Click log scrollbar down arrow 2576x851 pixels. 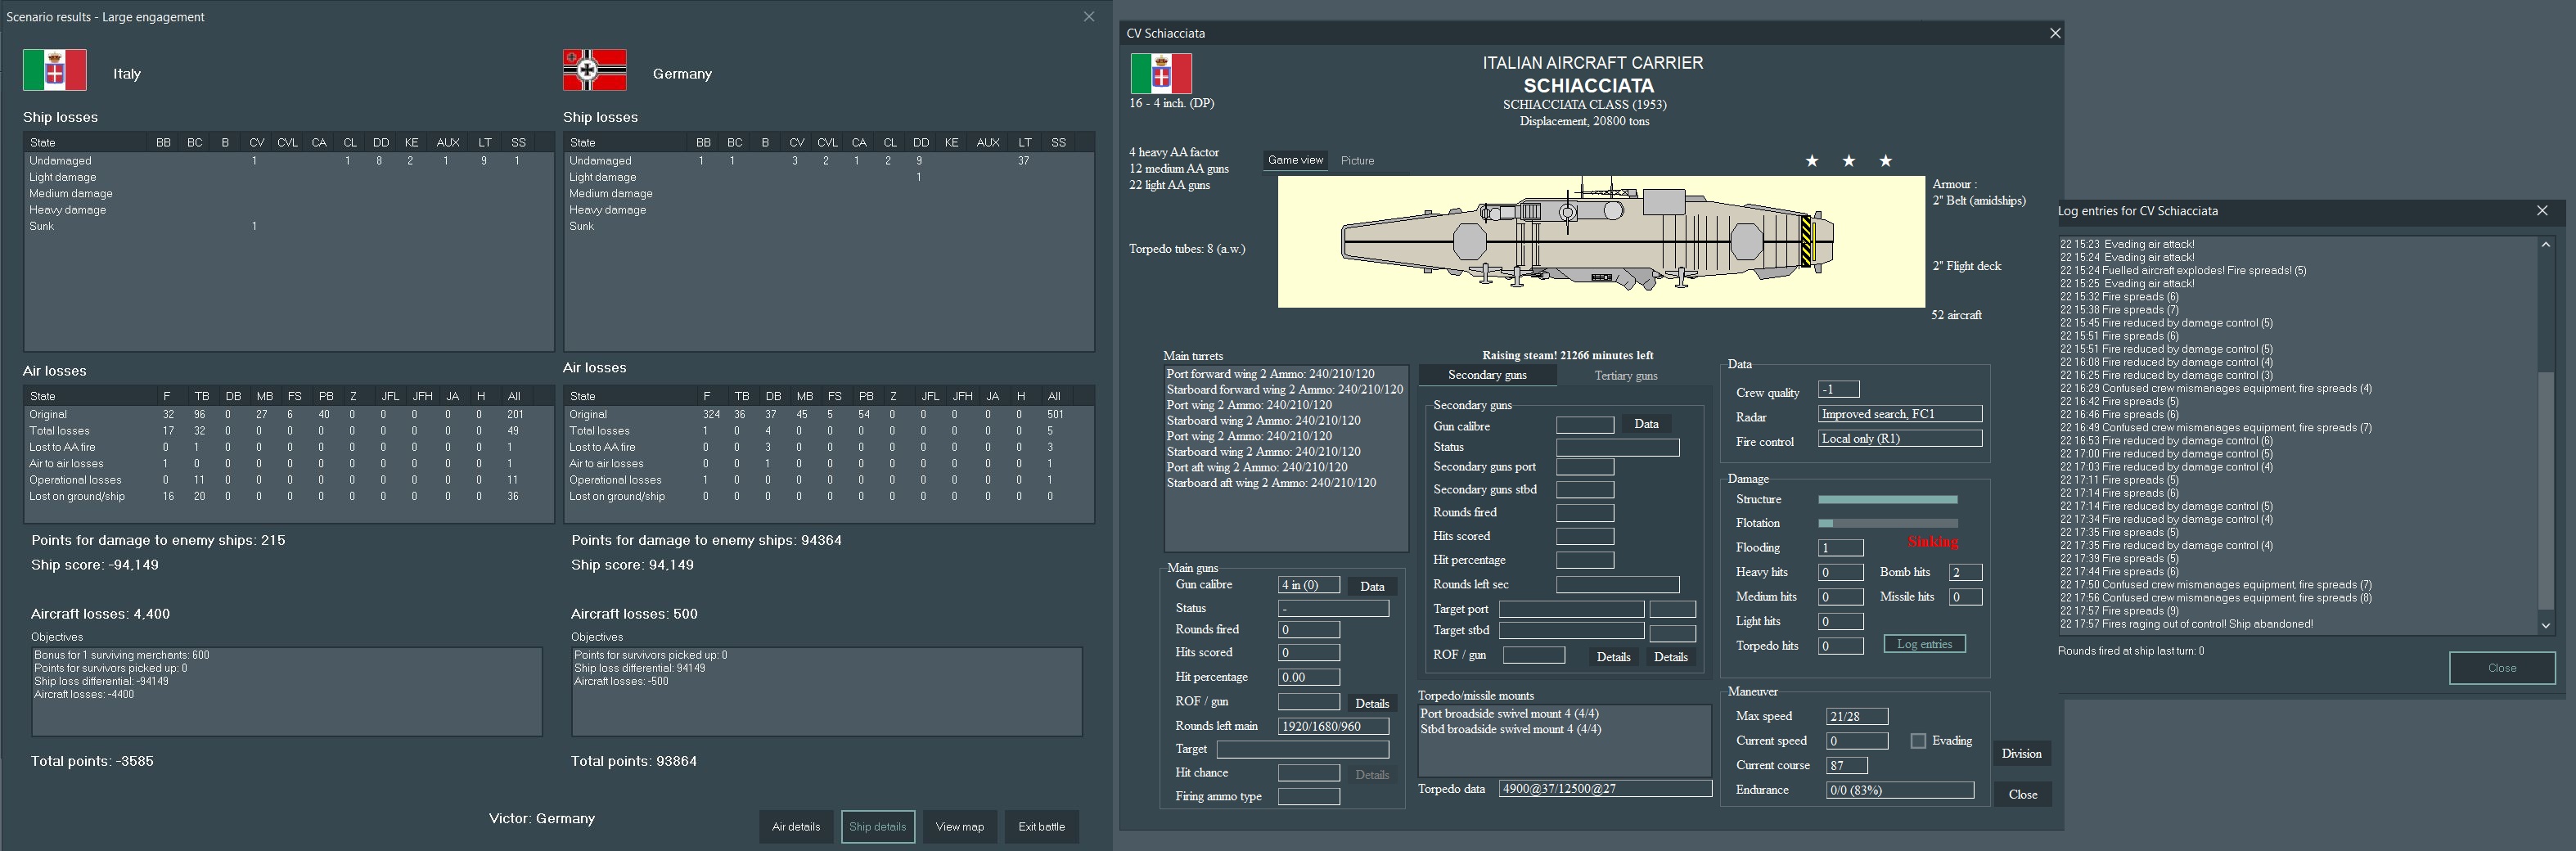pos(2546,625)
